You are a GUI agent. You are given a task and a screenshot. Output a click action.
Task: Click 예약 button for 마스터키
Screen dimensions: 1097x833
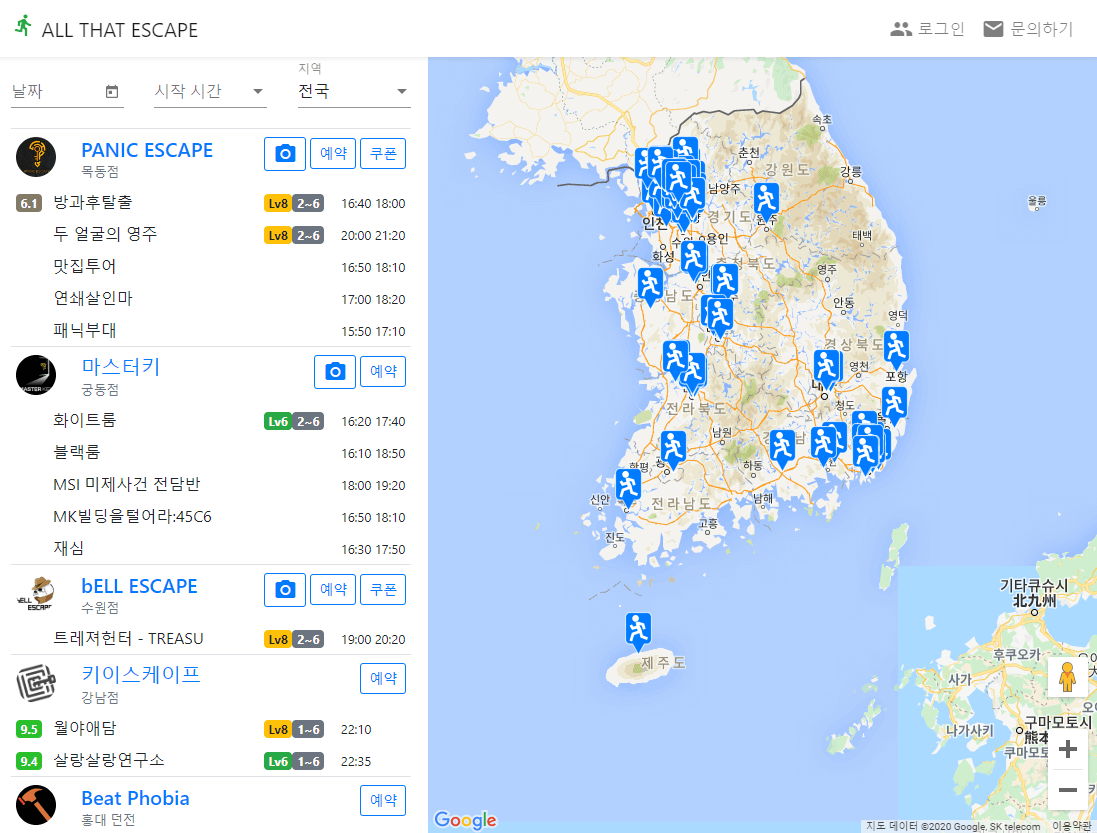point(383,371)
